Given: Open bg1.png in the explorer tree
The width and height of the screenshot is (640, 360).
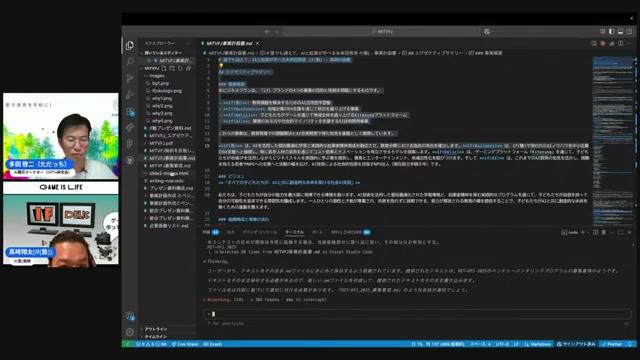Looking at the screenshot, I should 160,83.
